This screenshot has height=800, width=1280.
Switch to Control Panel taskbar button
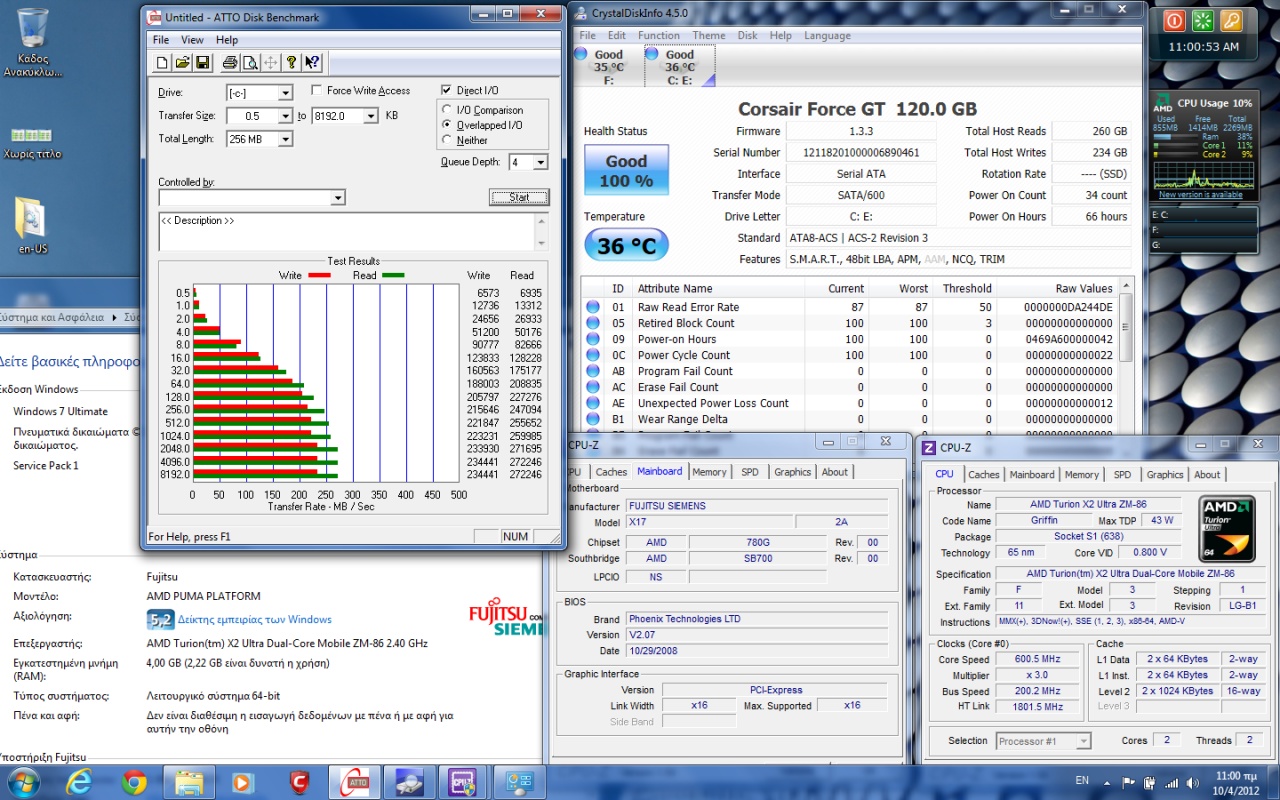tap(518, 782)
